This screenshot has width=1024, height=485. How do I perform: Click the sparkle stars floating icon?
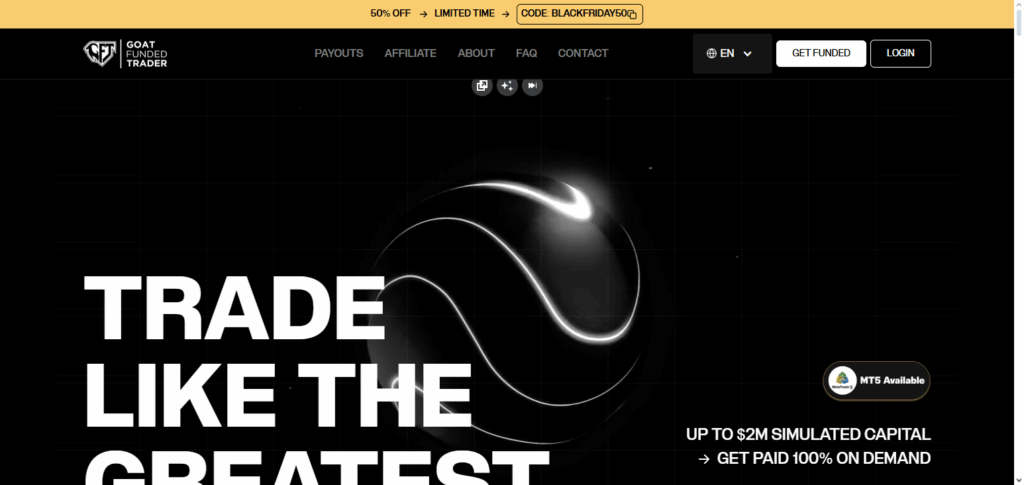(x=507, y=86)
